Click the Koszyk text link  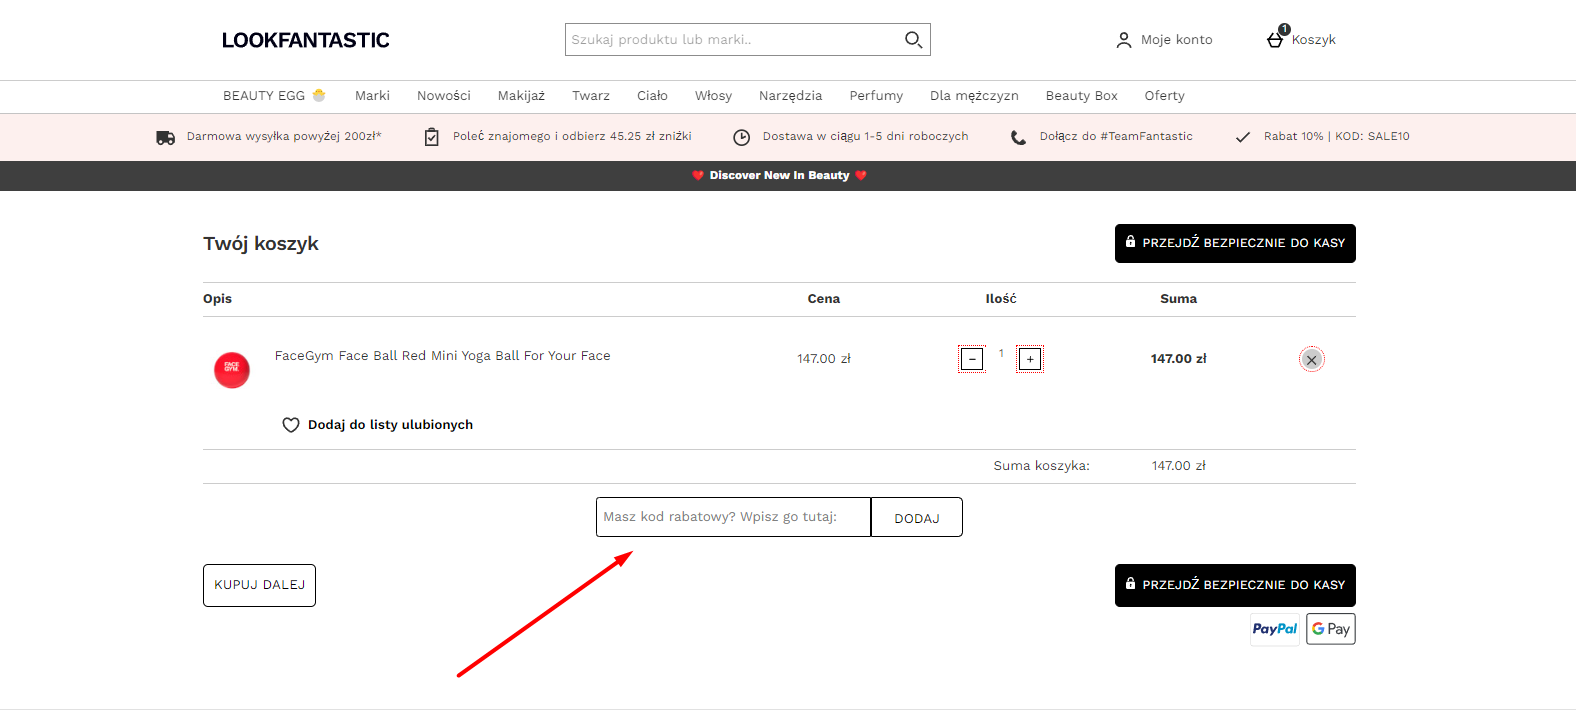[1313, 40]
